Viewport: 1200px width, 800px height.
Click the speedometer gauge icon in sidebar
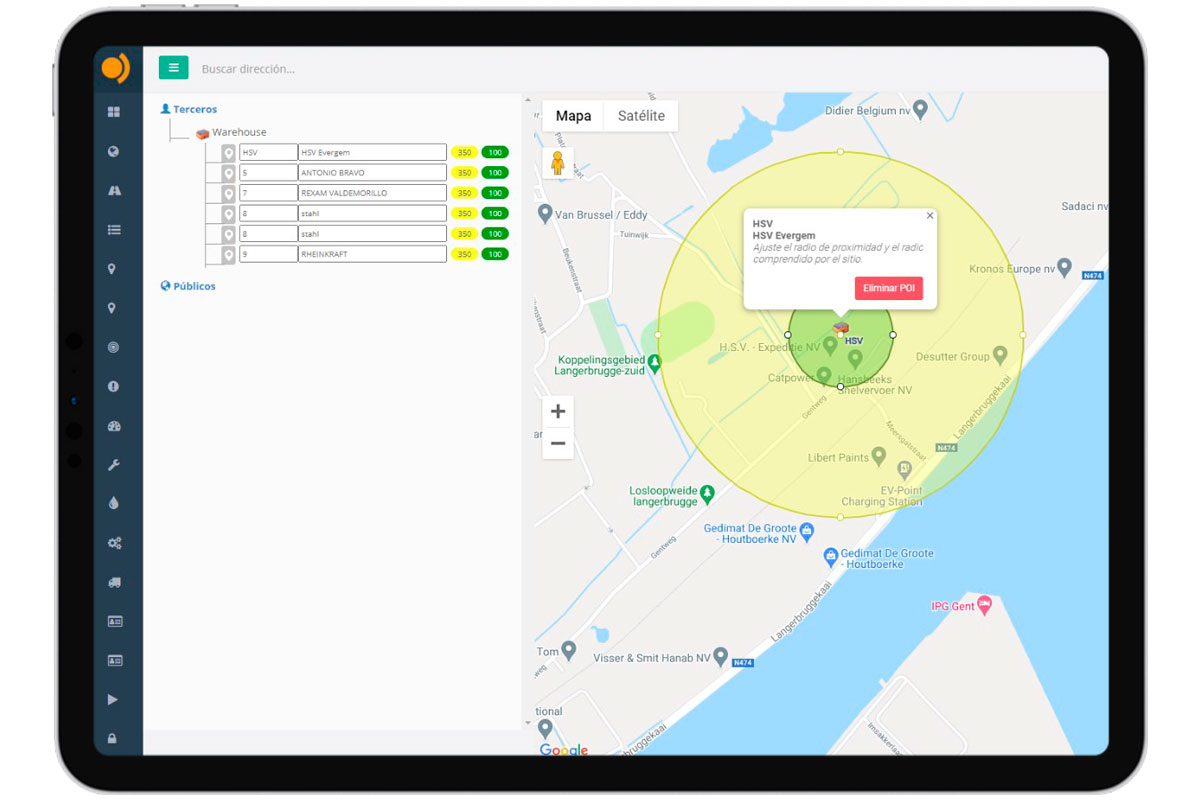114,426
